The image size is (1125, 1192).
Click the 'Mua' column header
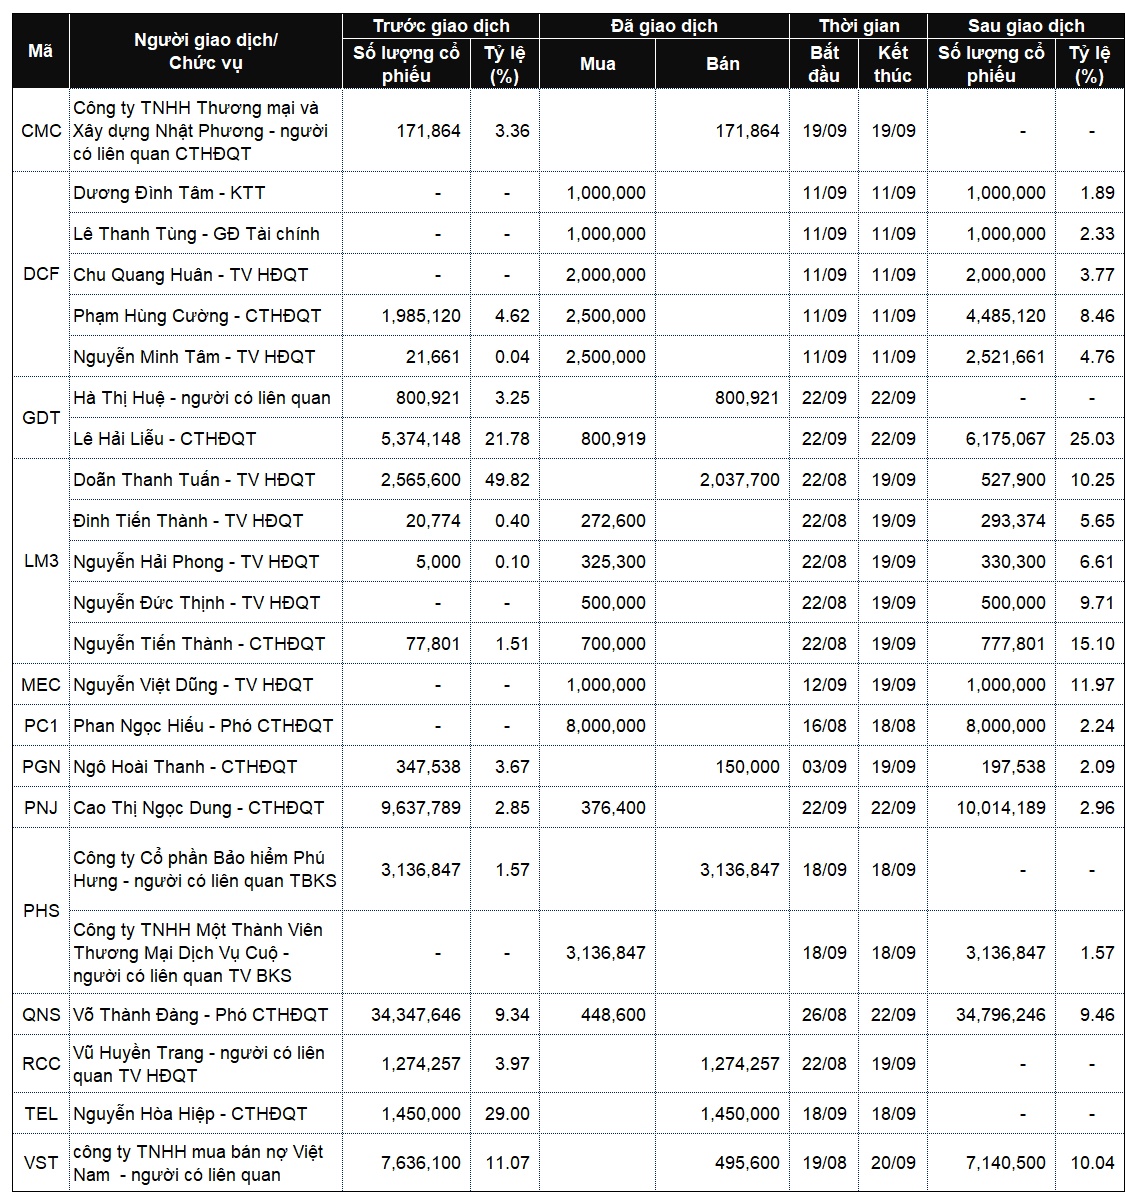pos(597,64)
